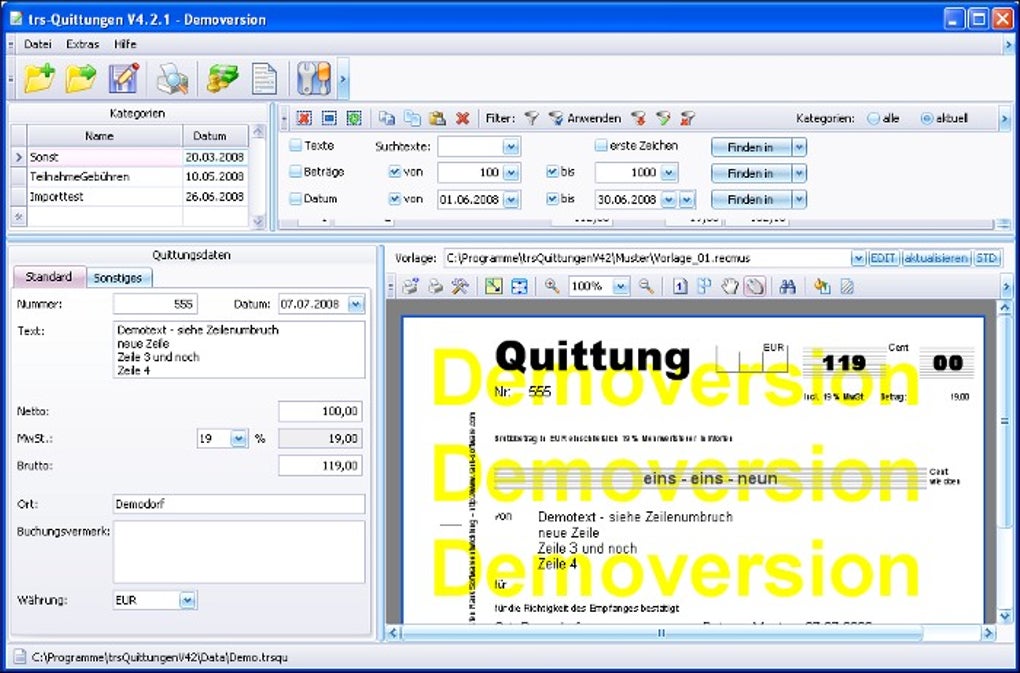Click the blue square select icon in filter toolbar

(329, 118)
